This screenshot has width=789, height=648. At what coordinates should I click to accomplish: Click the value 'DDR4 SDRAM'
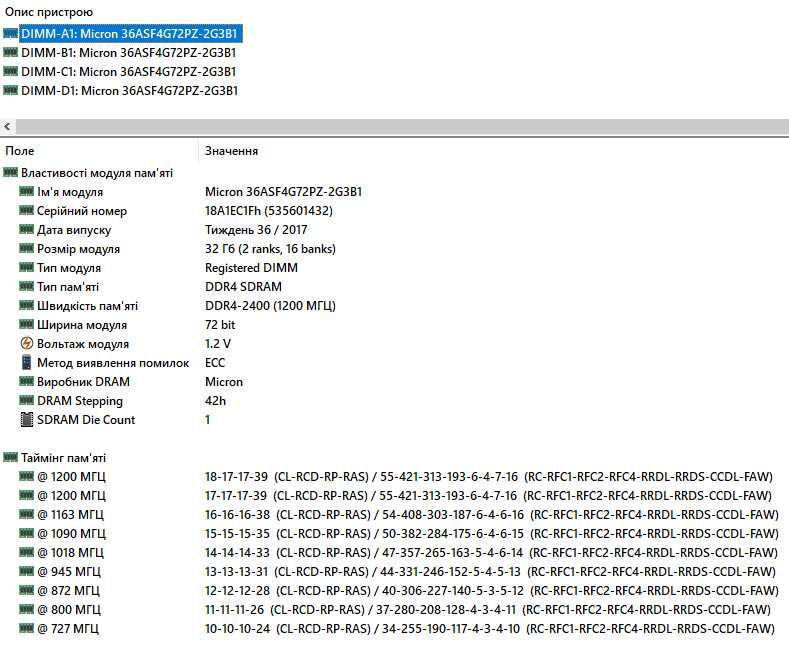tap(243, 287)
